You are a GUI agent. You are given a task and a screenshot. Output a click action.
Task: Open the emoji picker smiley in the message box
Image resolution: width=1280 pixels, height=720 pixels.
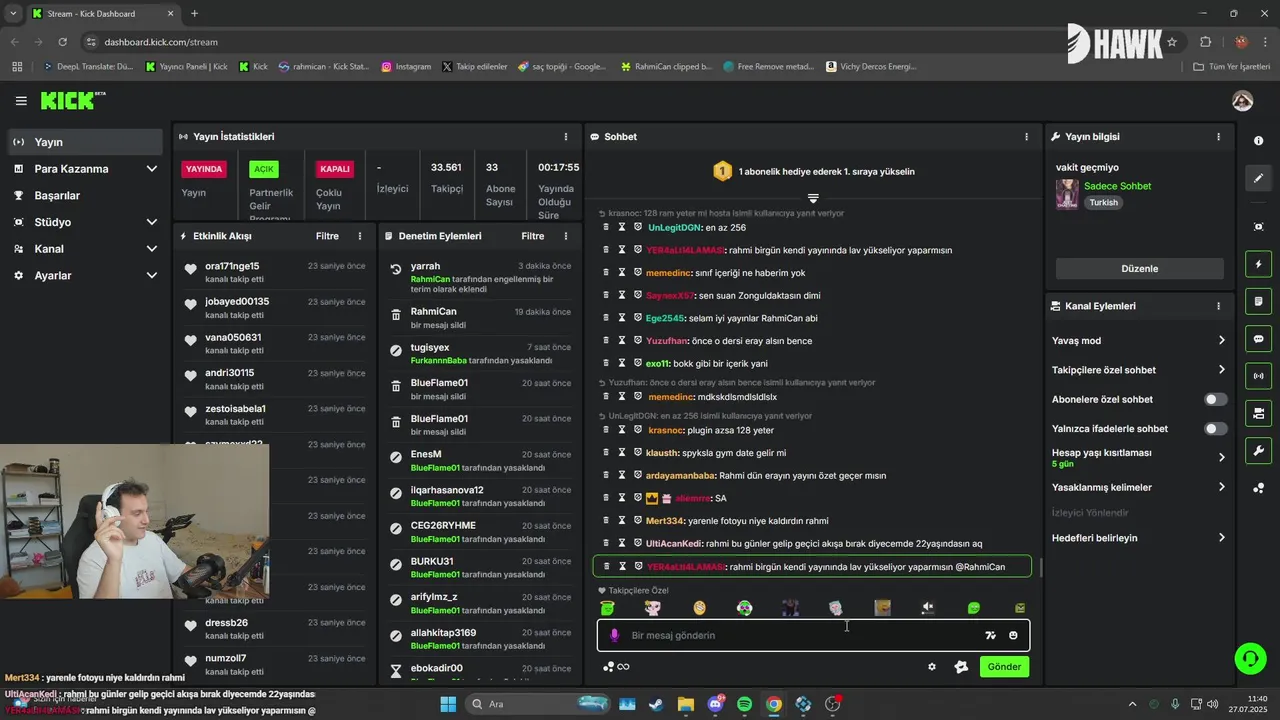click(x=1013, y=635)
